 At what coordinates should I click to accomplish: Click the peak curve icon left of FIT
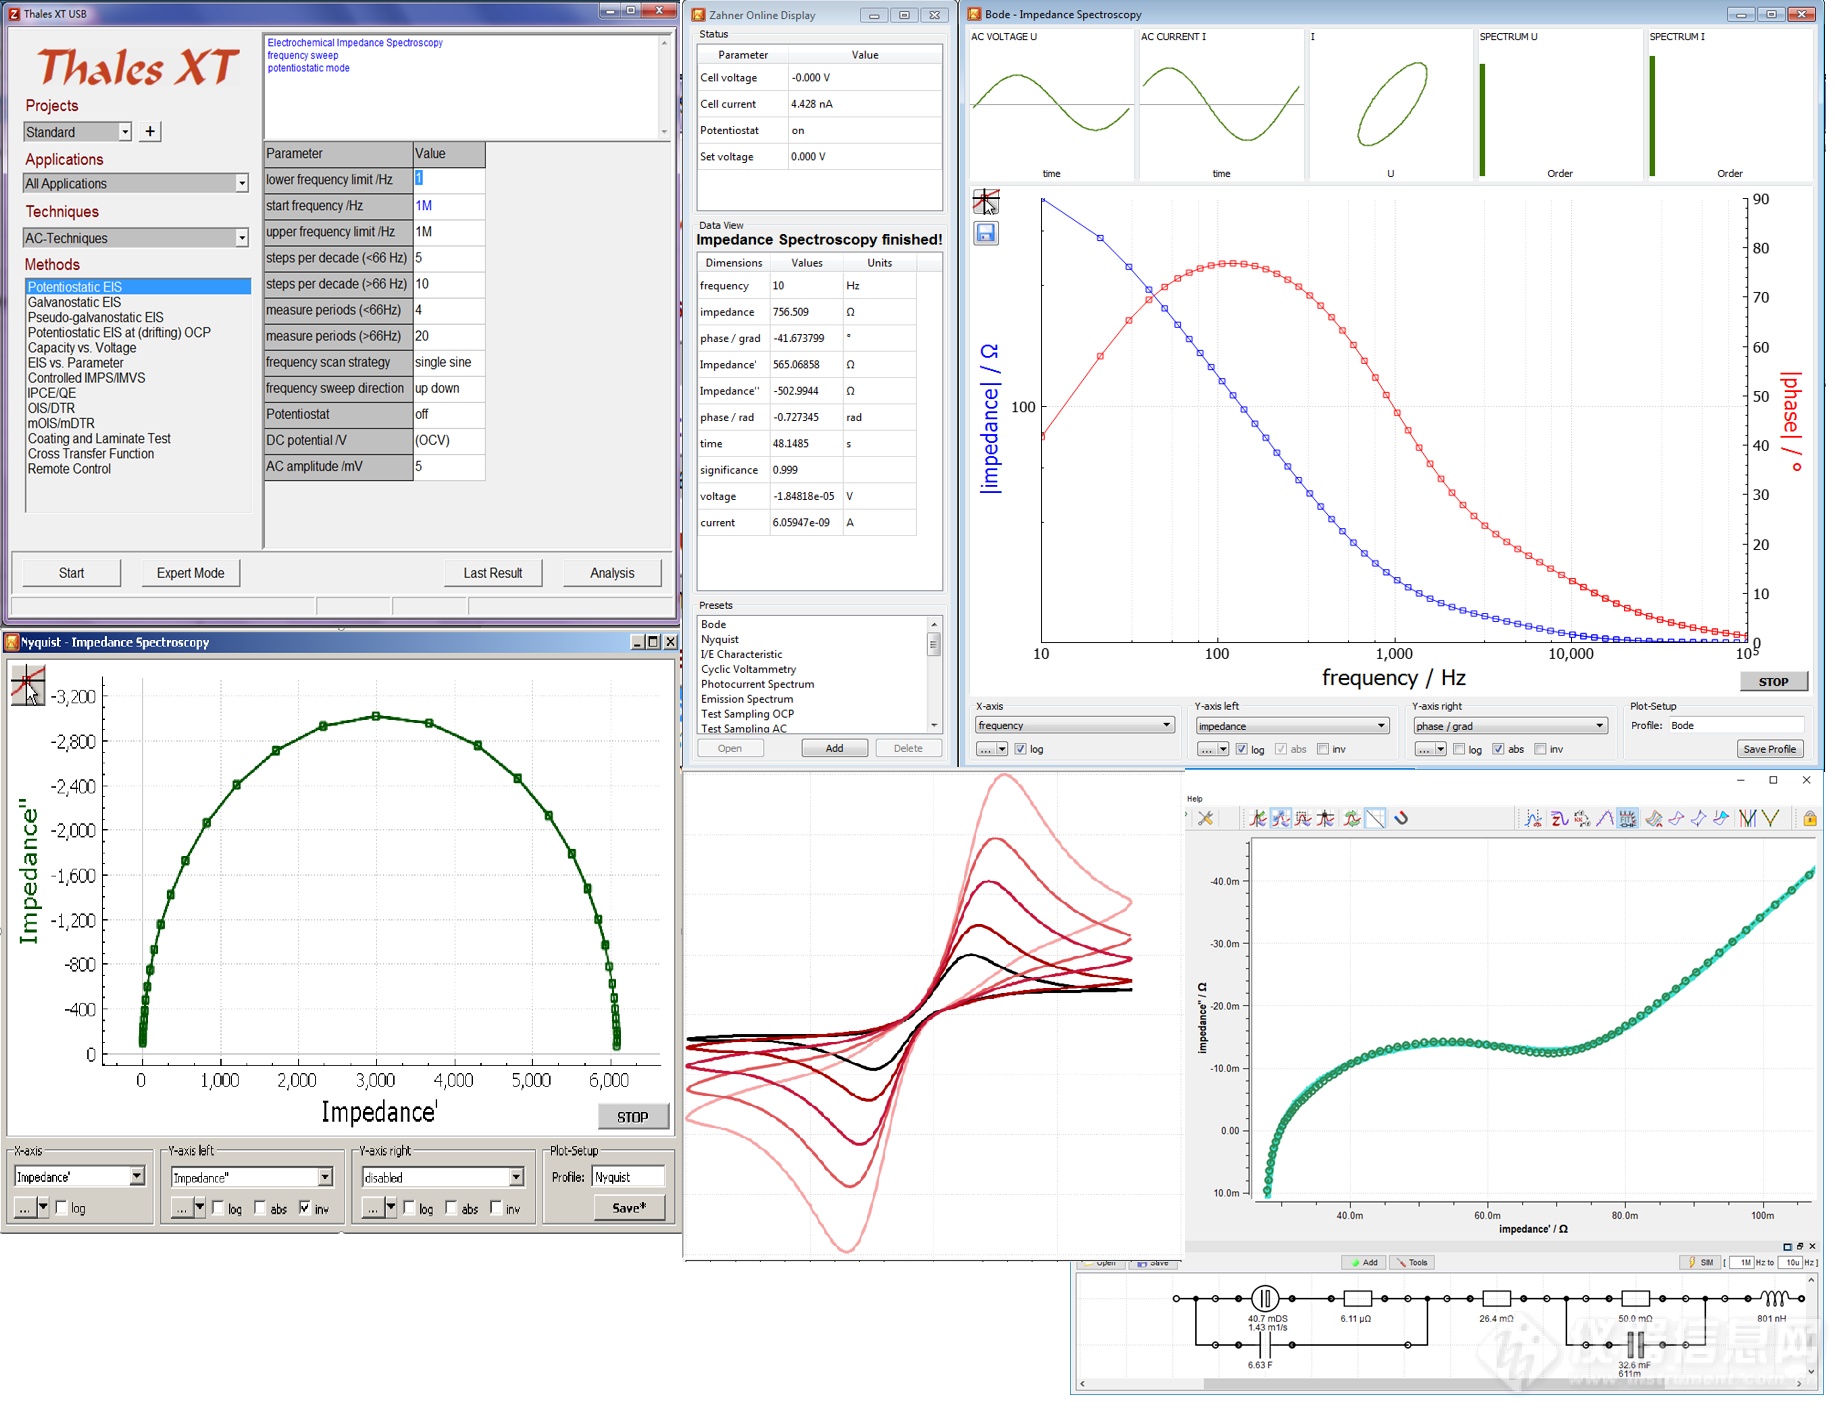pyautogui.click(x=1604, y=818)
